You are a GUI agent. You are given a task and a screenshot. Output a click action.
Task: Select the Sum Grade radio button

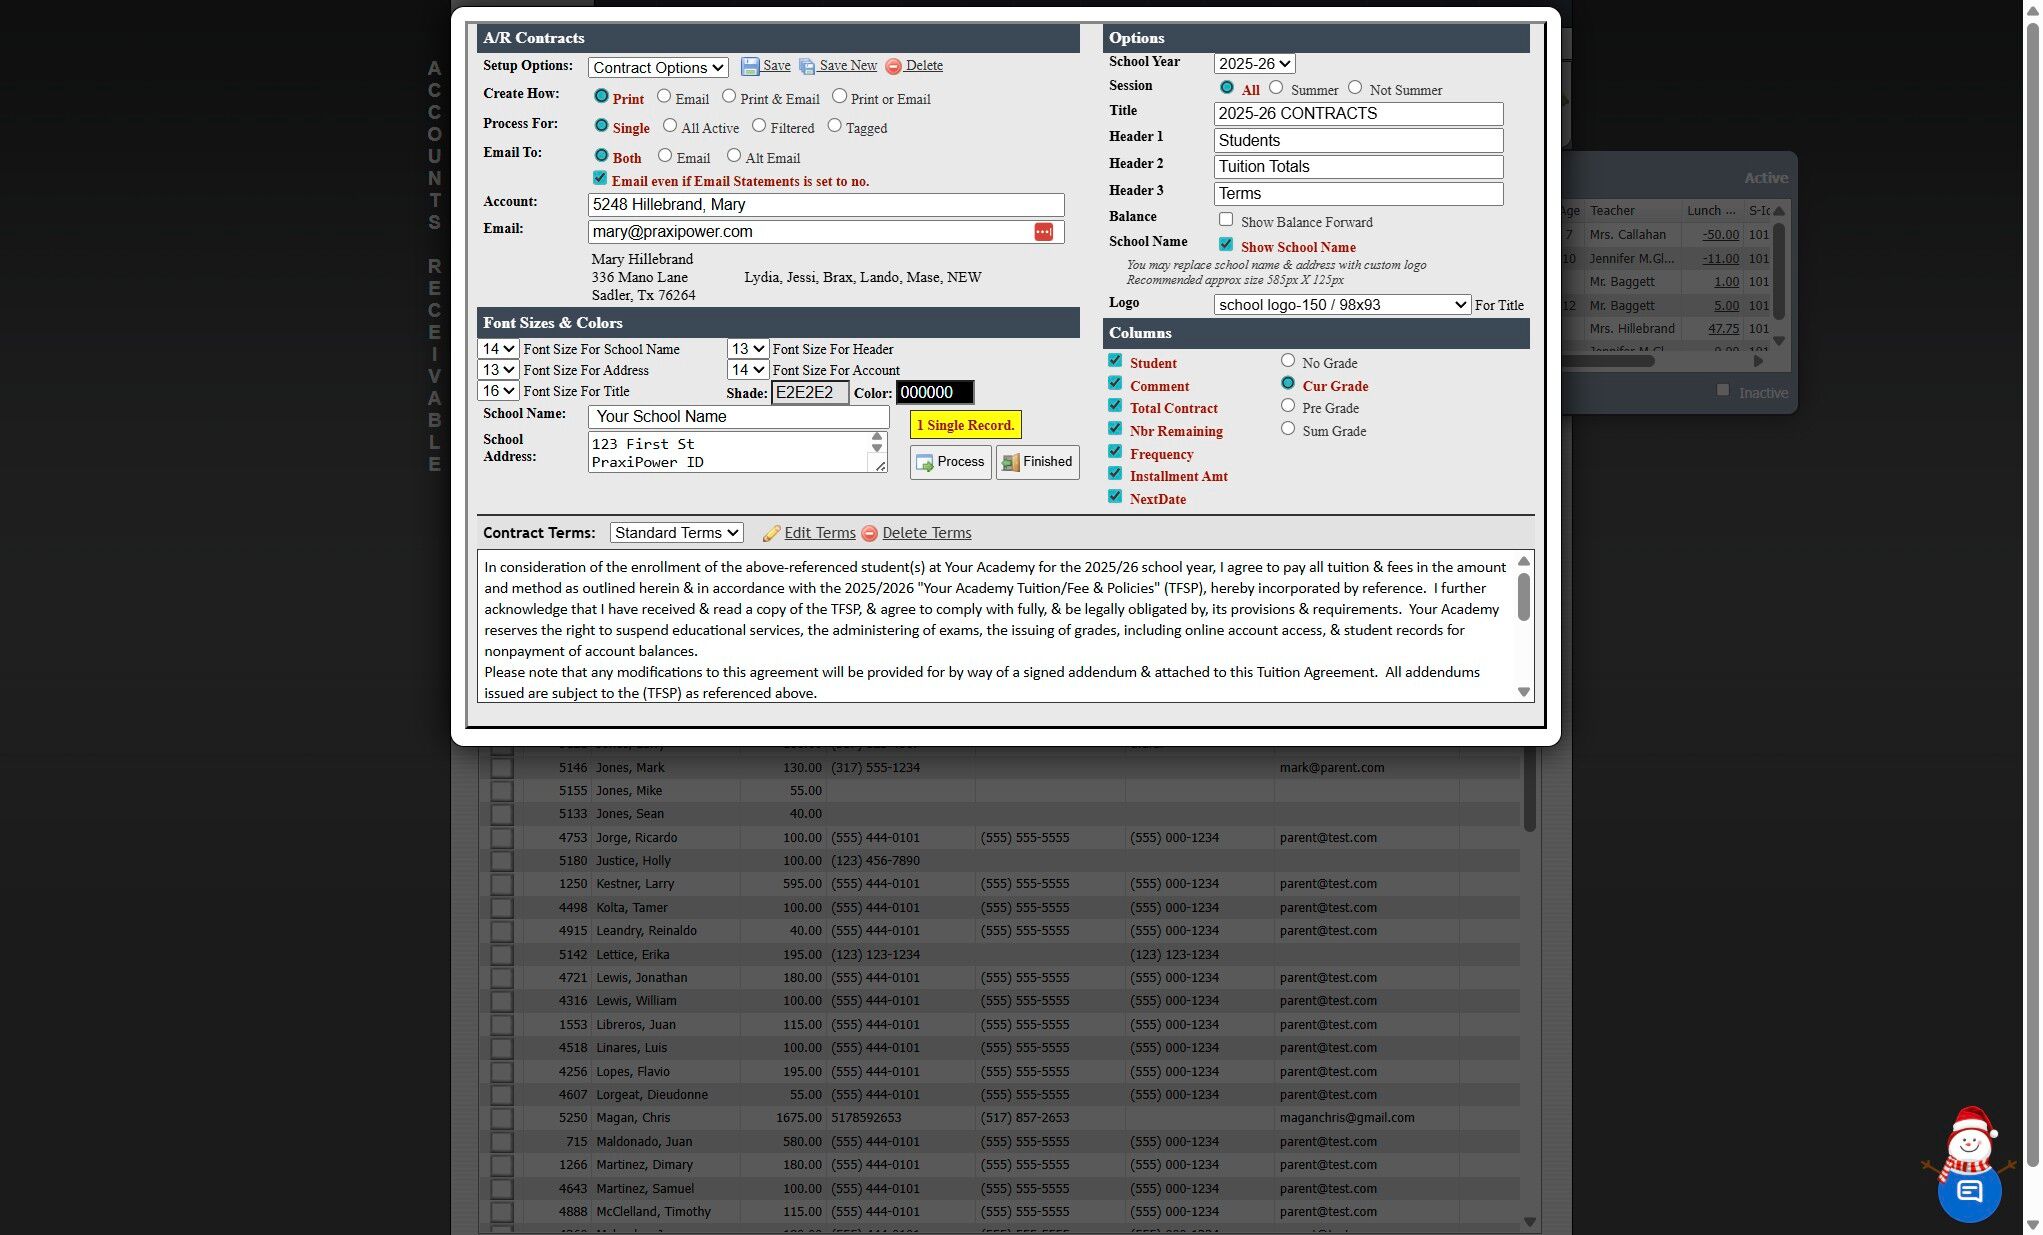pyautogui.click(x=1288, y=429)
